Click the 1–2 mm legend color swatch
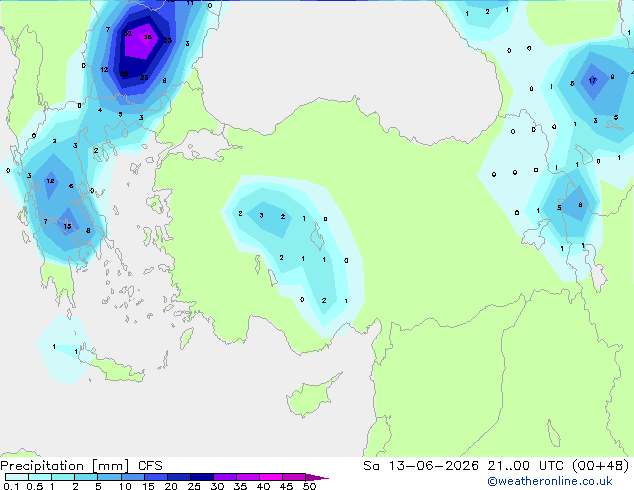 coord(63,477)
